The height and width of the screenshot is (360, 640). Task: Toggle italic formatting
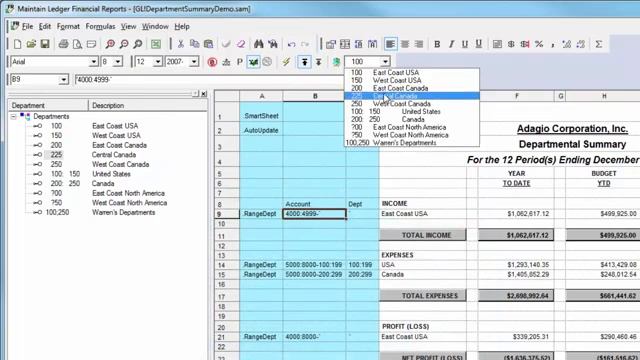451,44
